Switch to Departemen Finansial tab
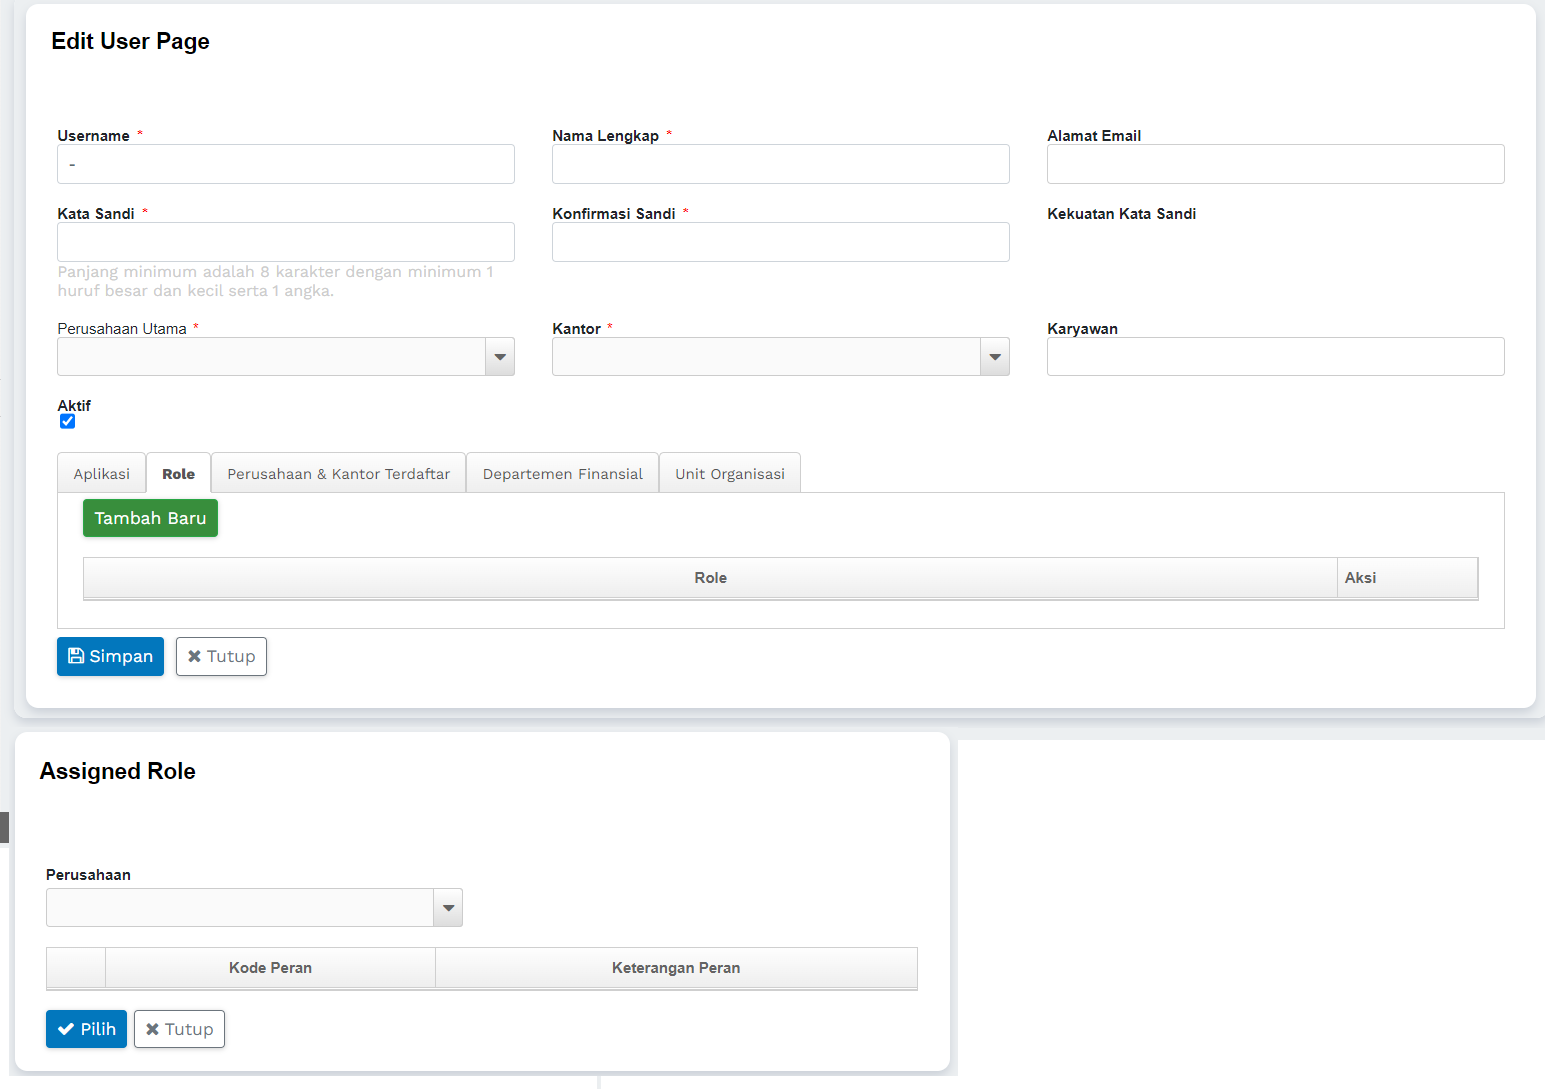Viewport: 1545px width, 1089px height. pyautogui.click(x=562, y=474)
